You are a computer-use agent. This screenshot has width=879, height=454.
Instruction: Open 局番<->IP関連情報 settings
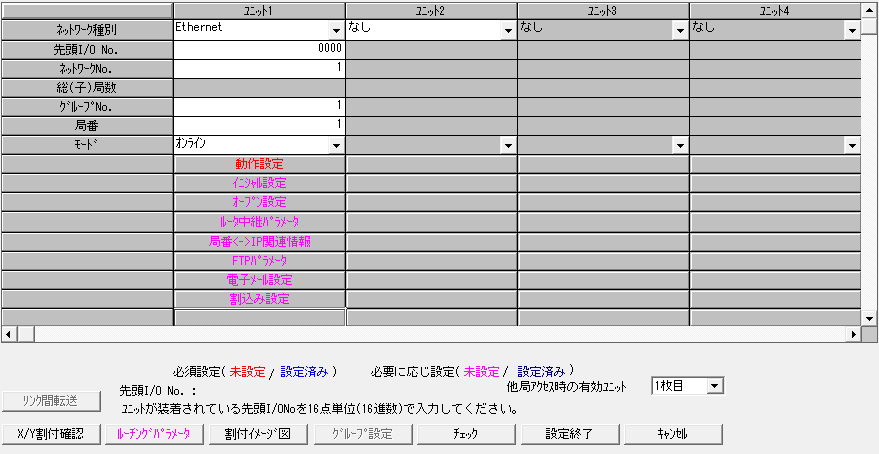pos(259,241)
